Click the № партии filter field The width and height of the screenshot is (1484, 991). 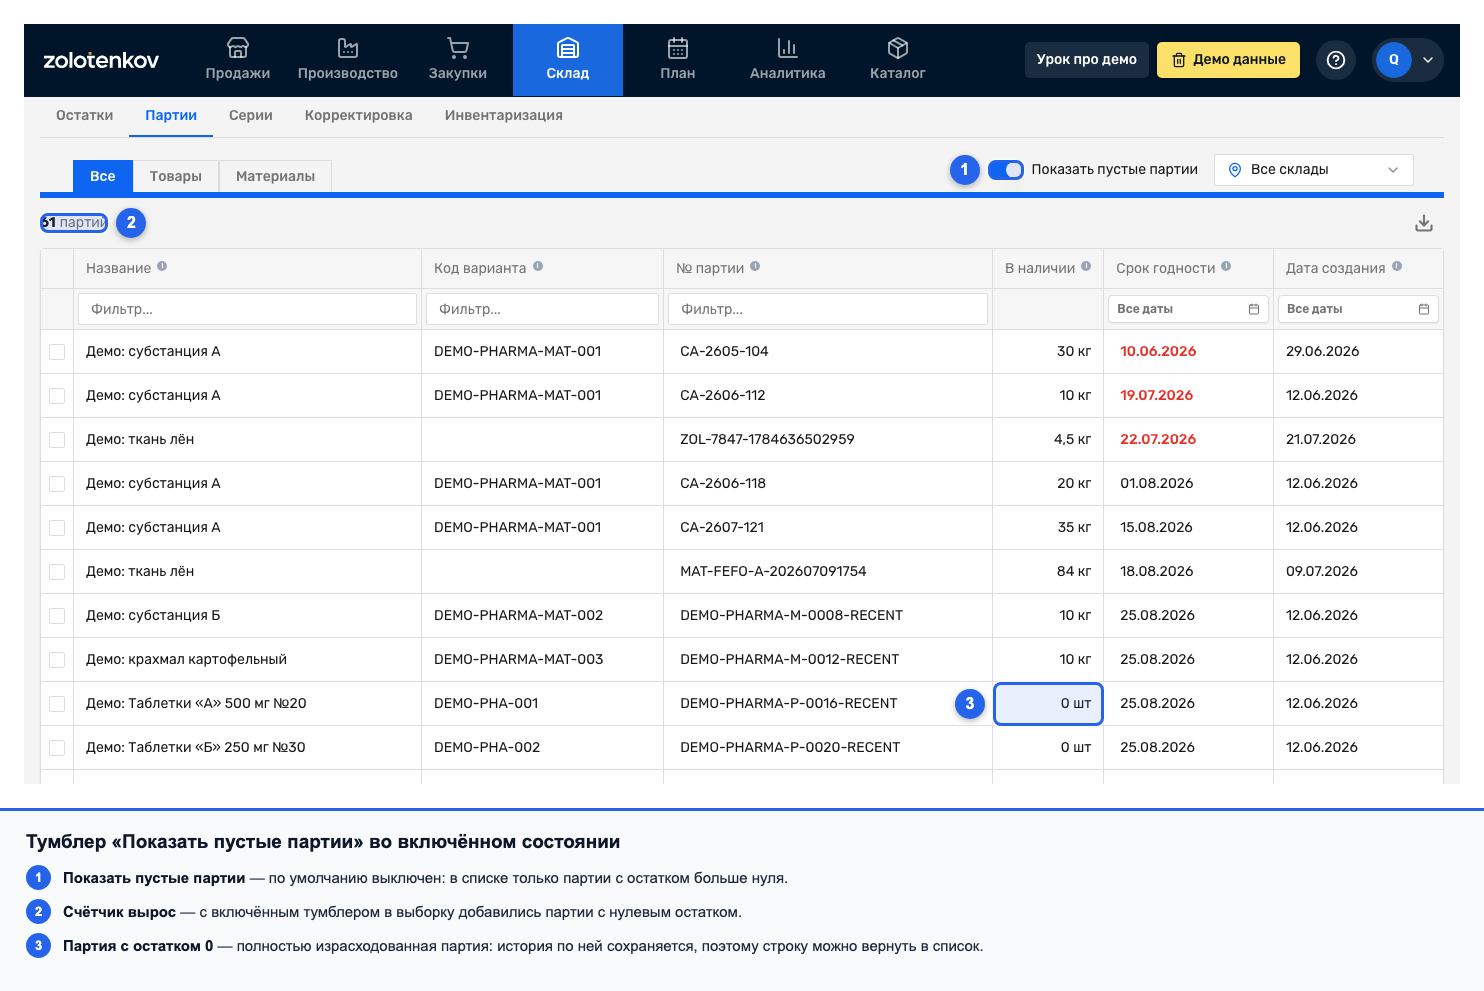828,309
